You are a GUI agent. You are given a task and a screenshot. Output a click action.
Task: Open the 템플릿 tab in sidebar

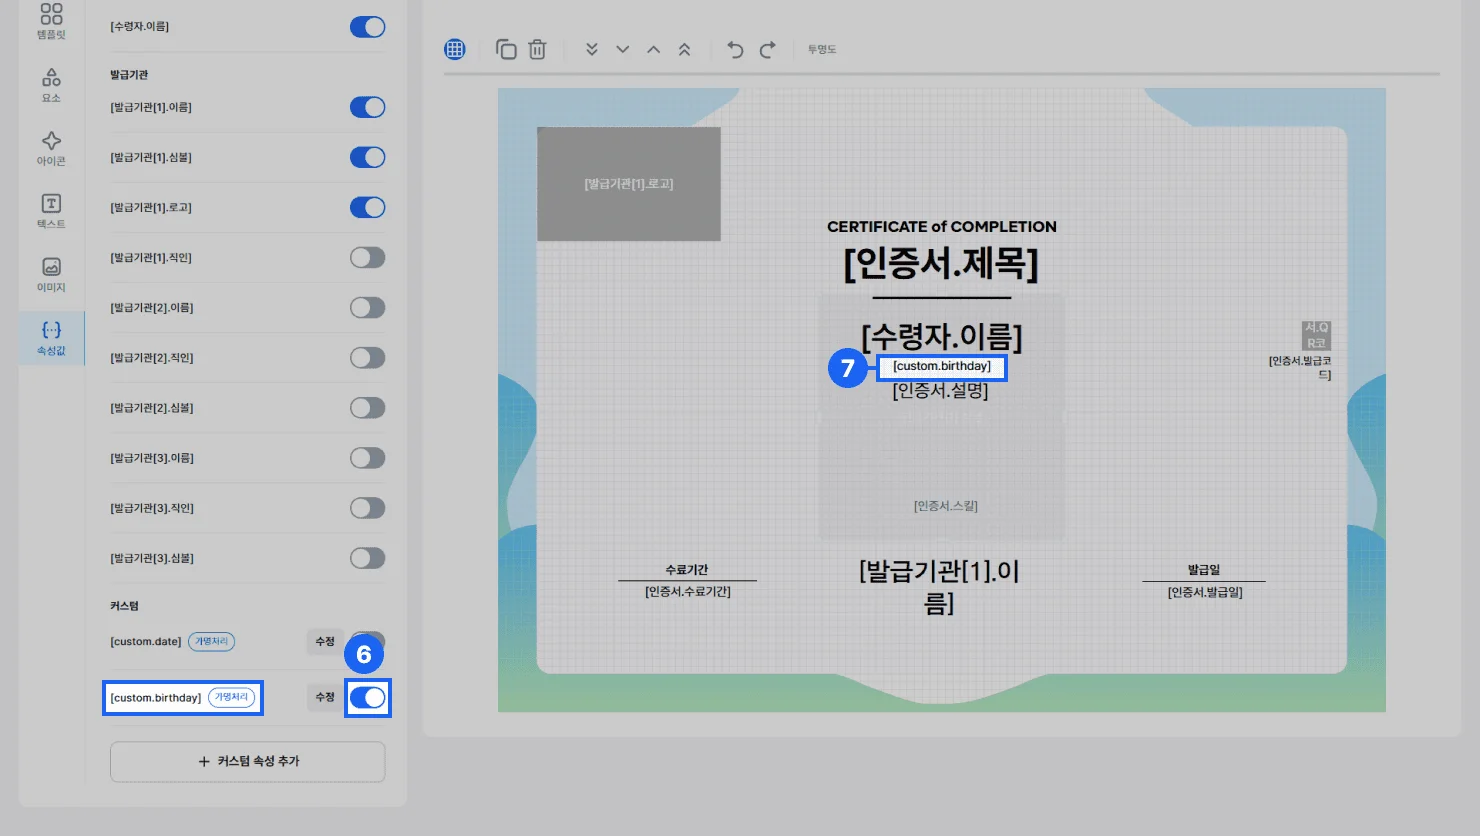[x=51, y=21]
